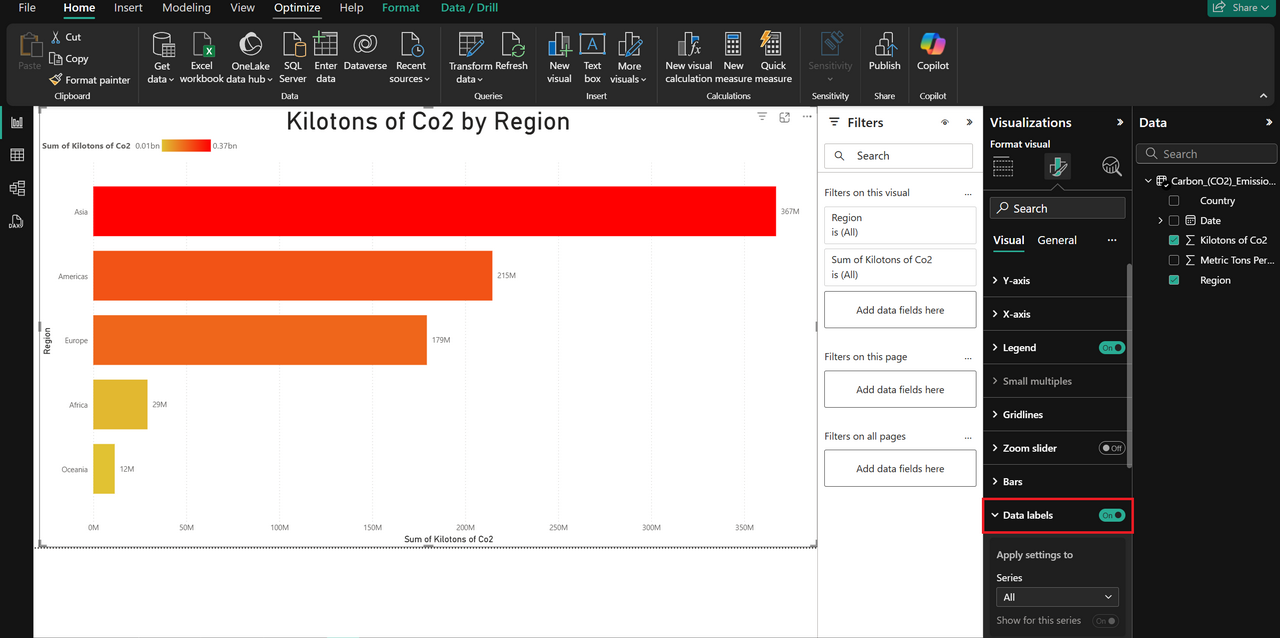Click the Focus mode icon on chart

[x=785, y=117]
